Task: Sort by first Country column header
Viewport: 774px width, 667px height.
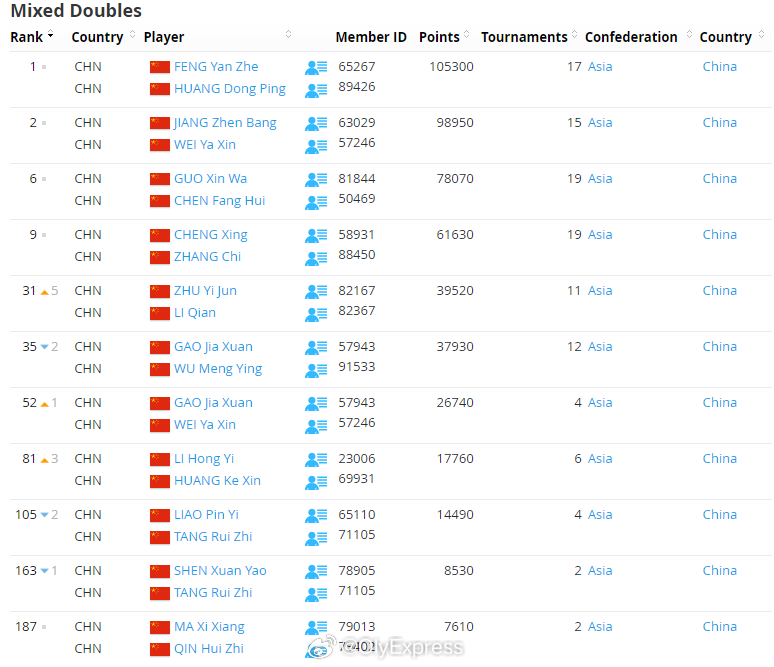Action: coord(103,37)
